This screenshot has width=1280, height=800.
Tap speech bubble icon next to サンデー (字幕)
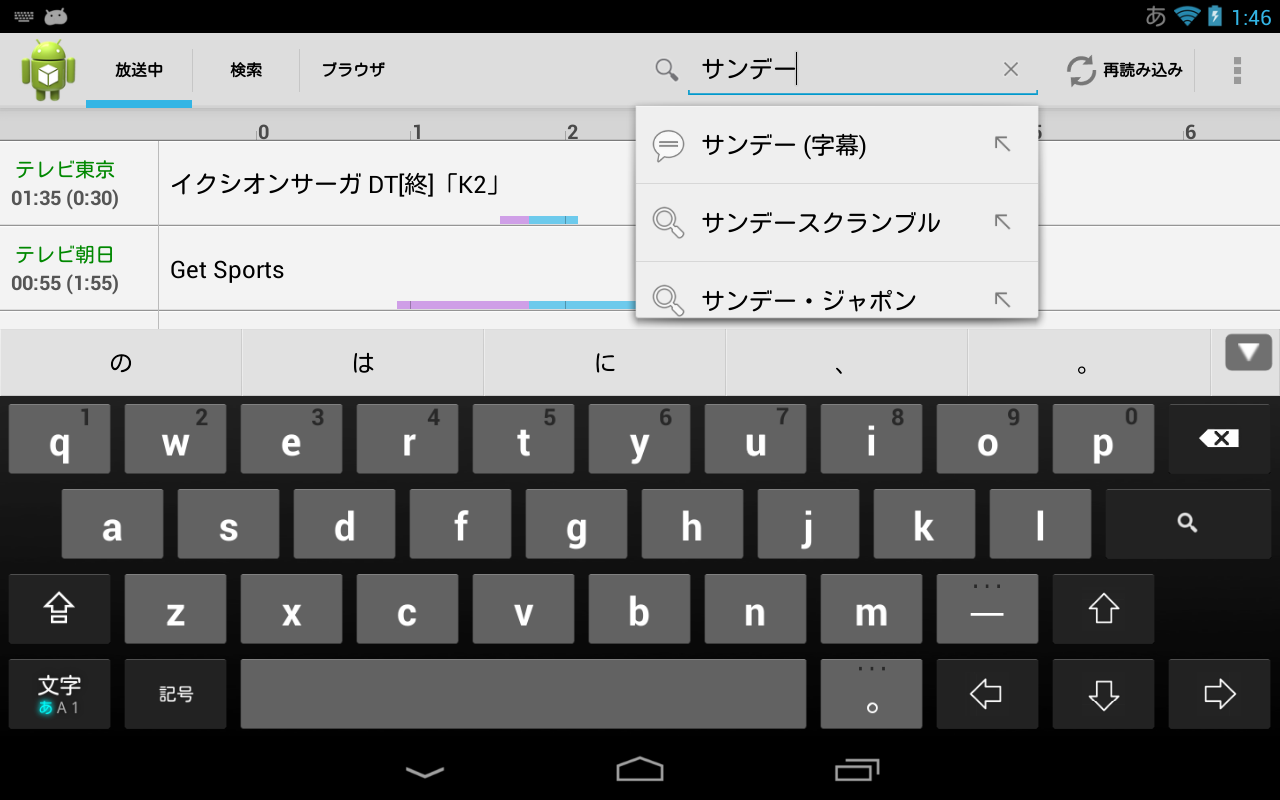coord(668,146)
